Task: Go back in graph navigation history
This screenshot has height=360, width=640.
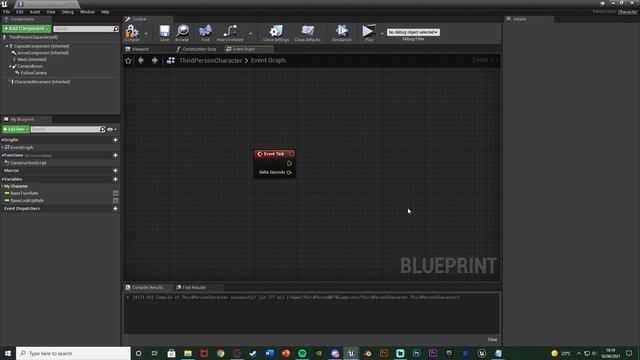Action: click(x=141, y=61)
